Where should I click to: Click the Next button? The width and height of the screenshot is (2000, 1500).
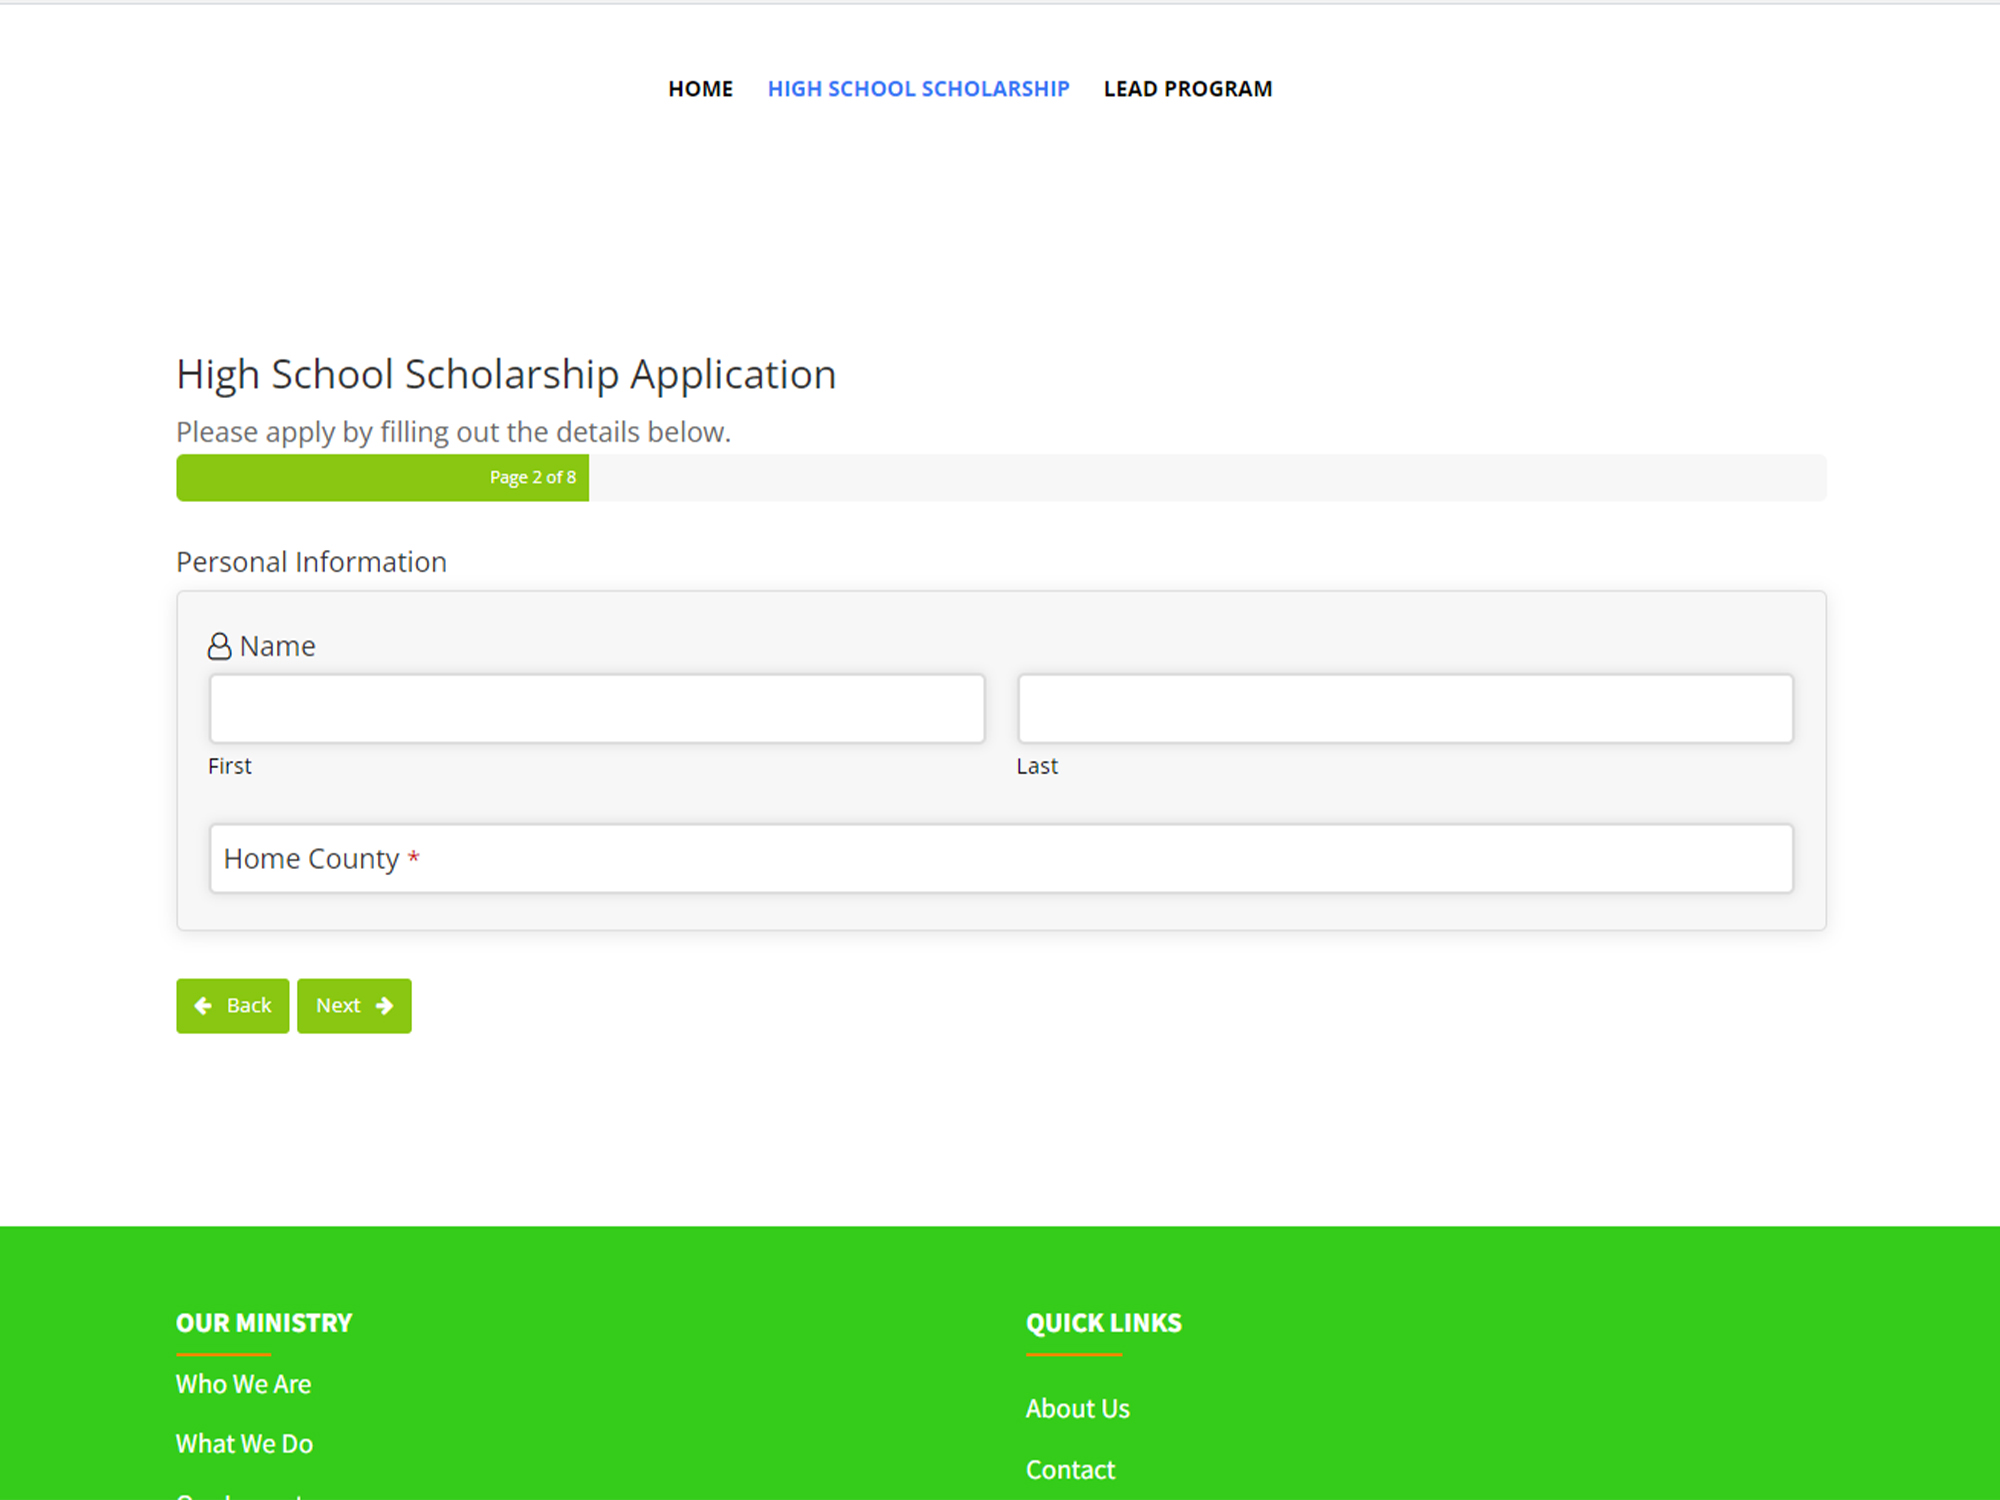click(x=354, y=1005)
